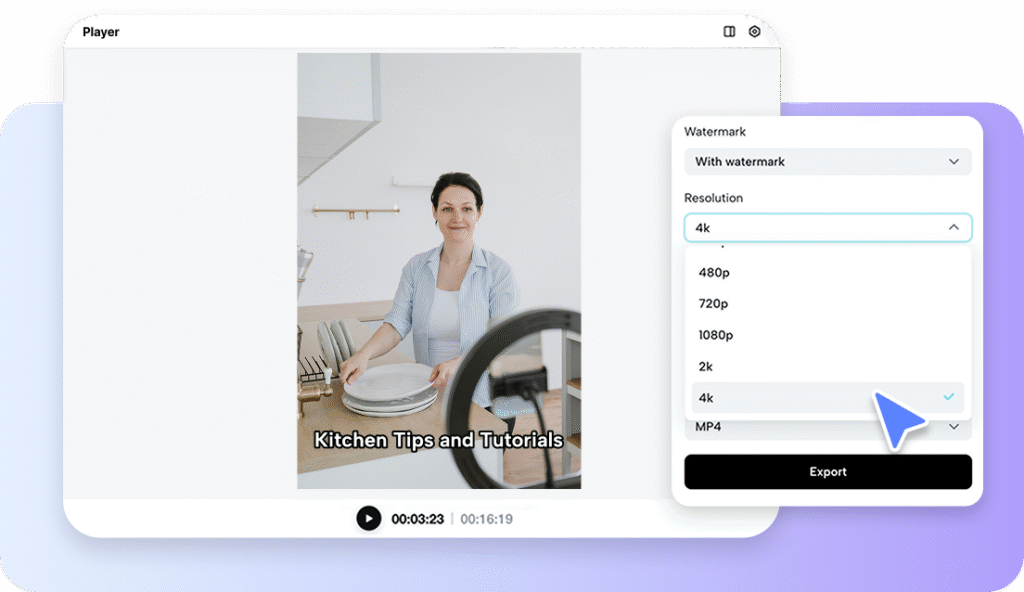Click the split-view layout icon in Player header
Screen dimensions: 1024x592
coord(729,32)
